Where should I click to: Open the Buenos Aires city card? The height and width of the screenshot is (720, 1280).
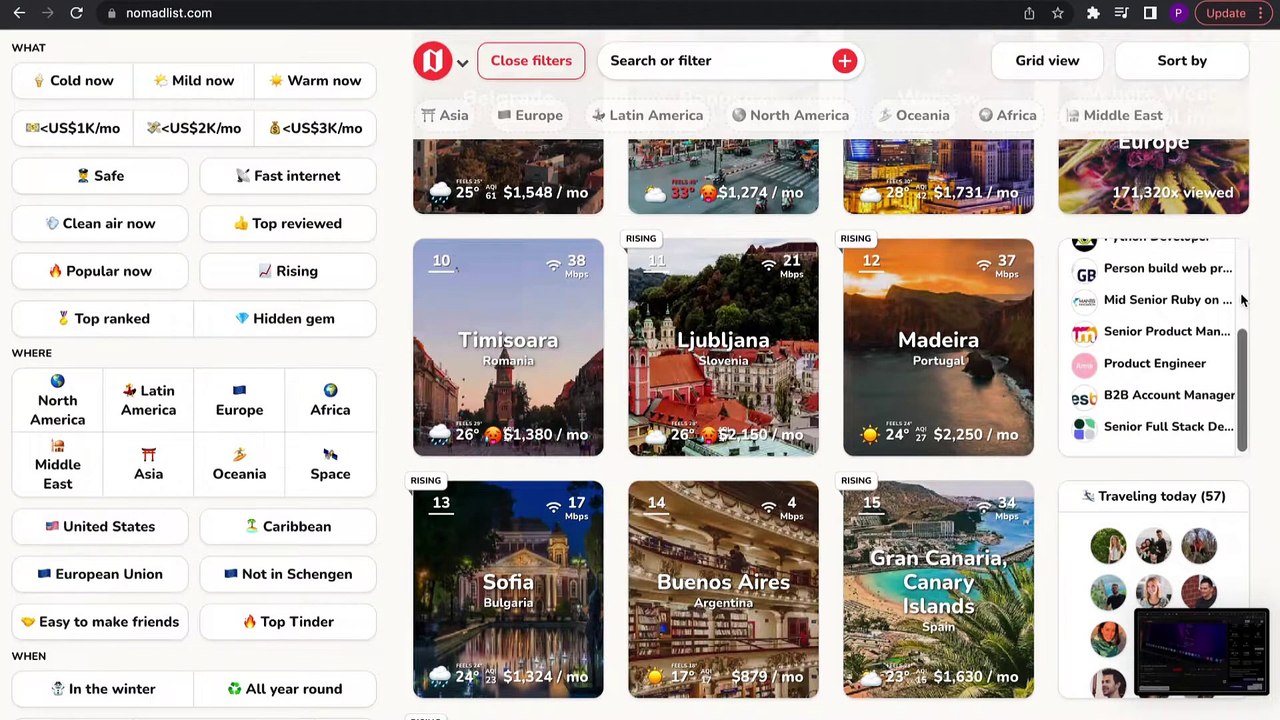[723, 590]
